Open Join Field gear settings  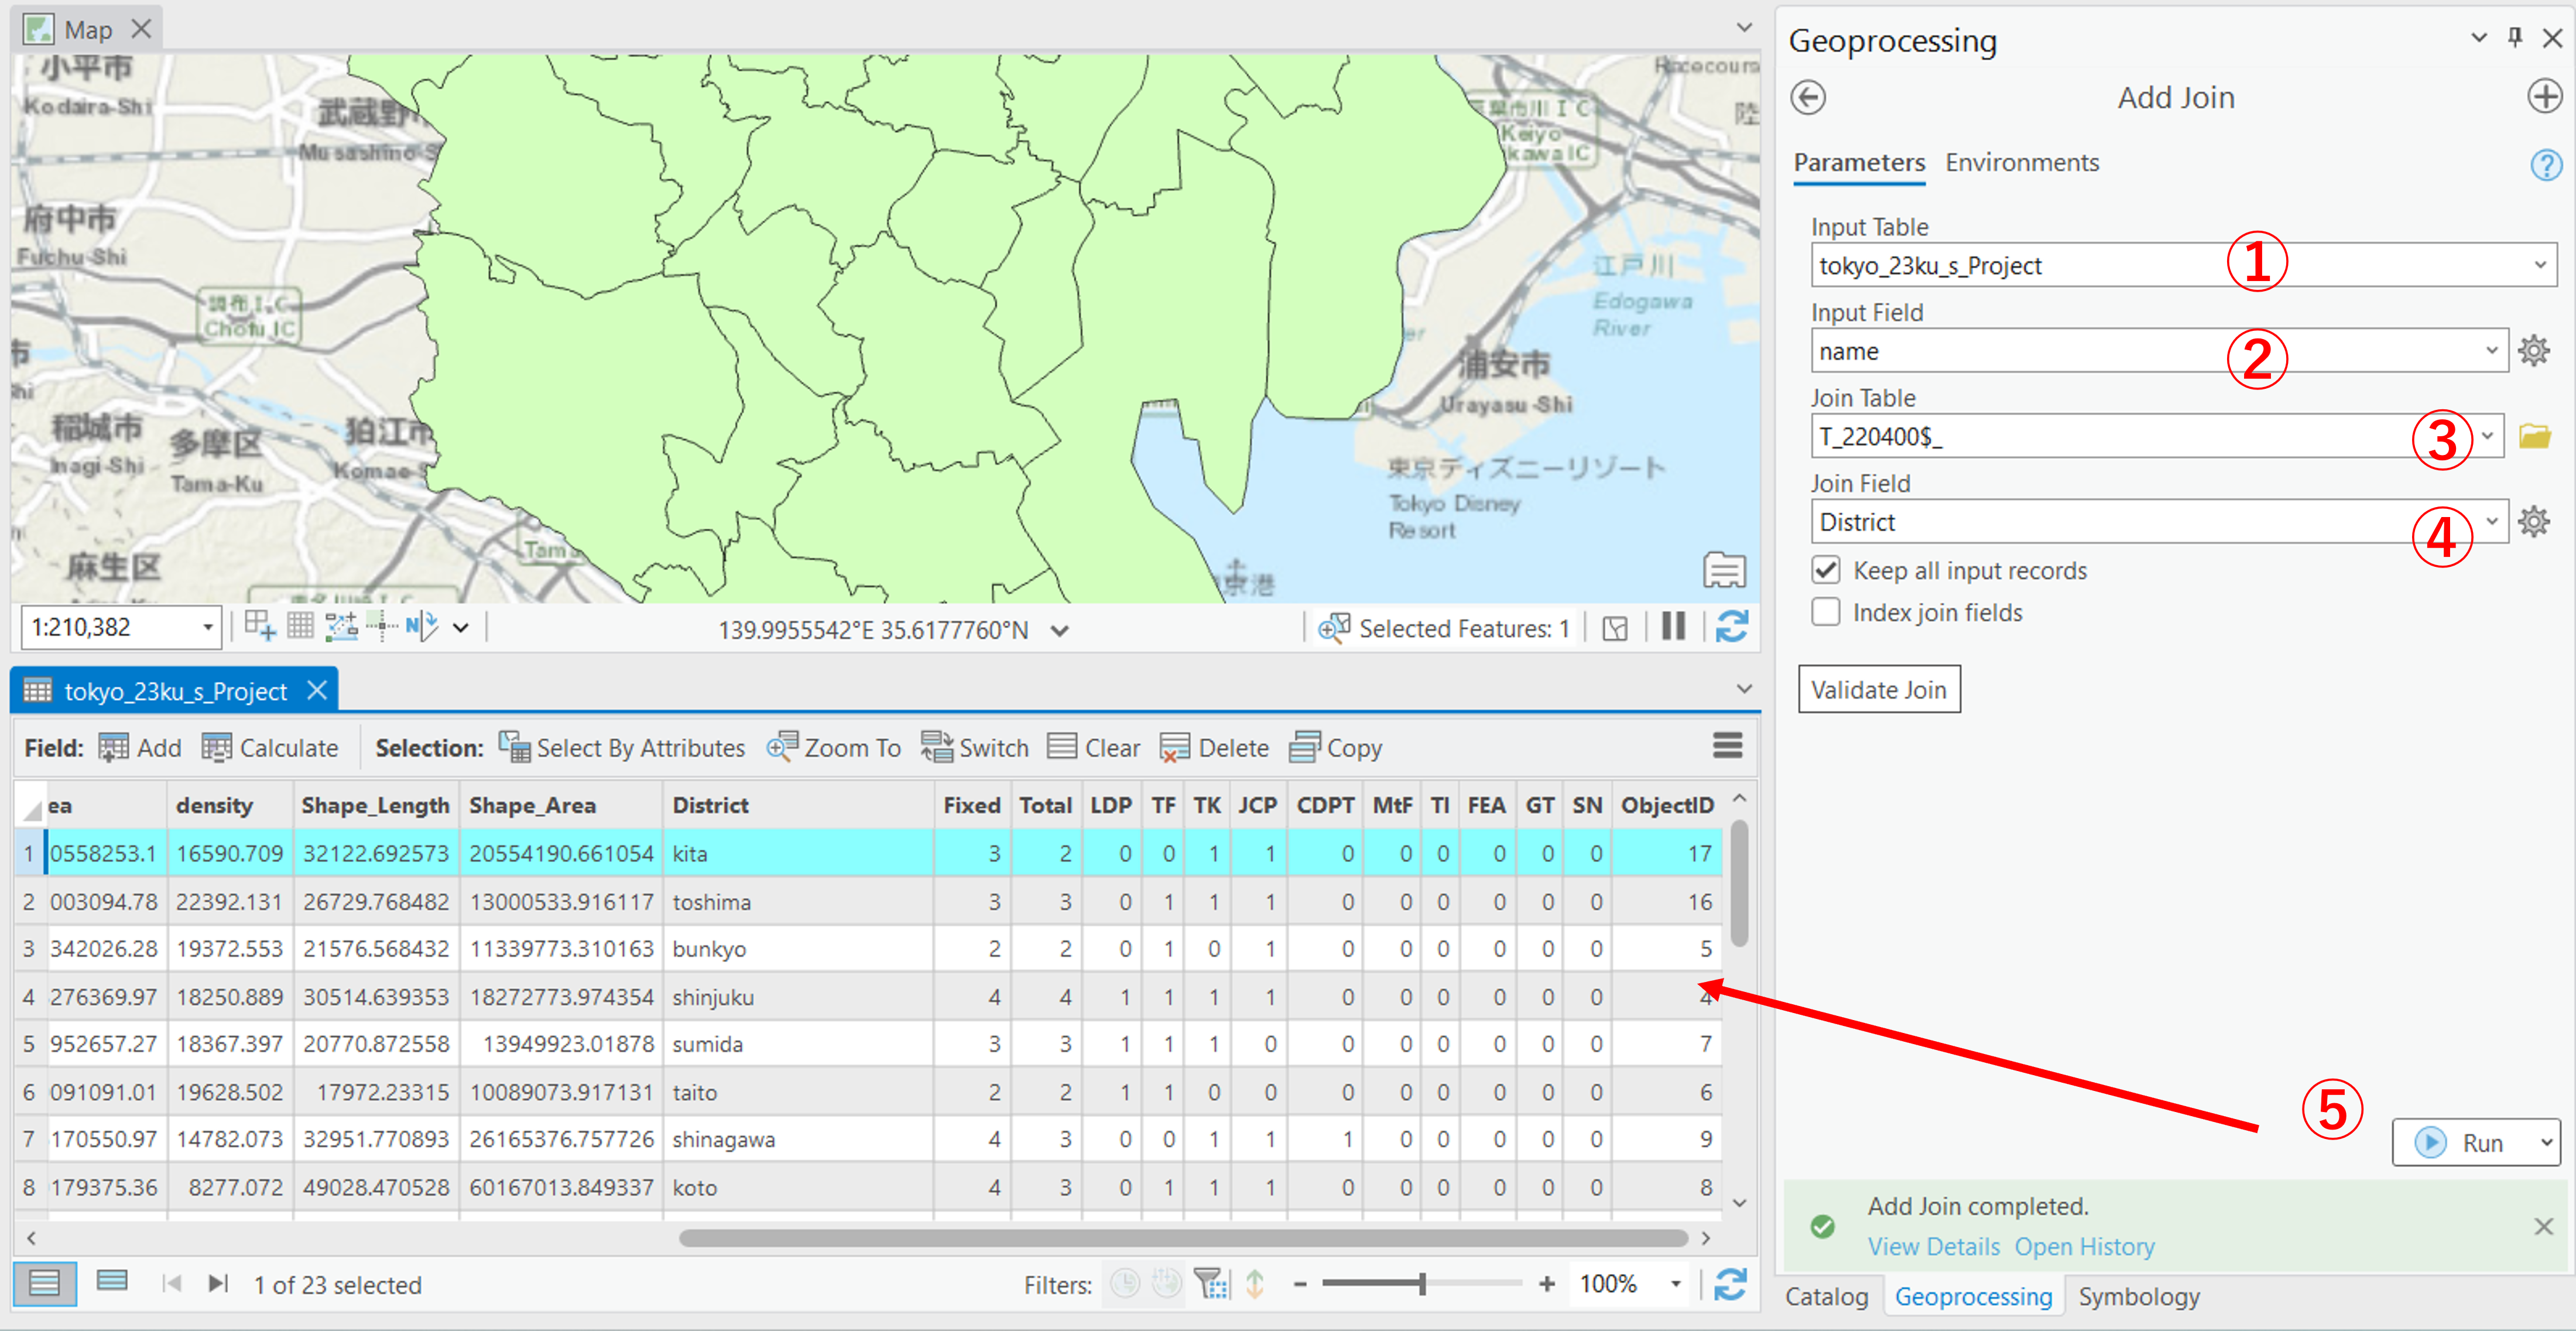(2533, 522)
